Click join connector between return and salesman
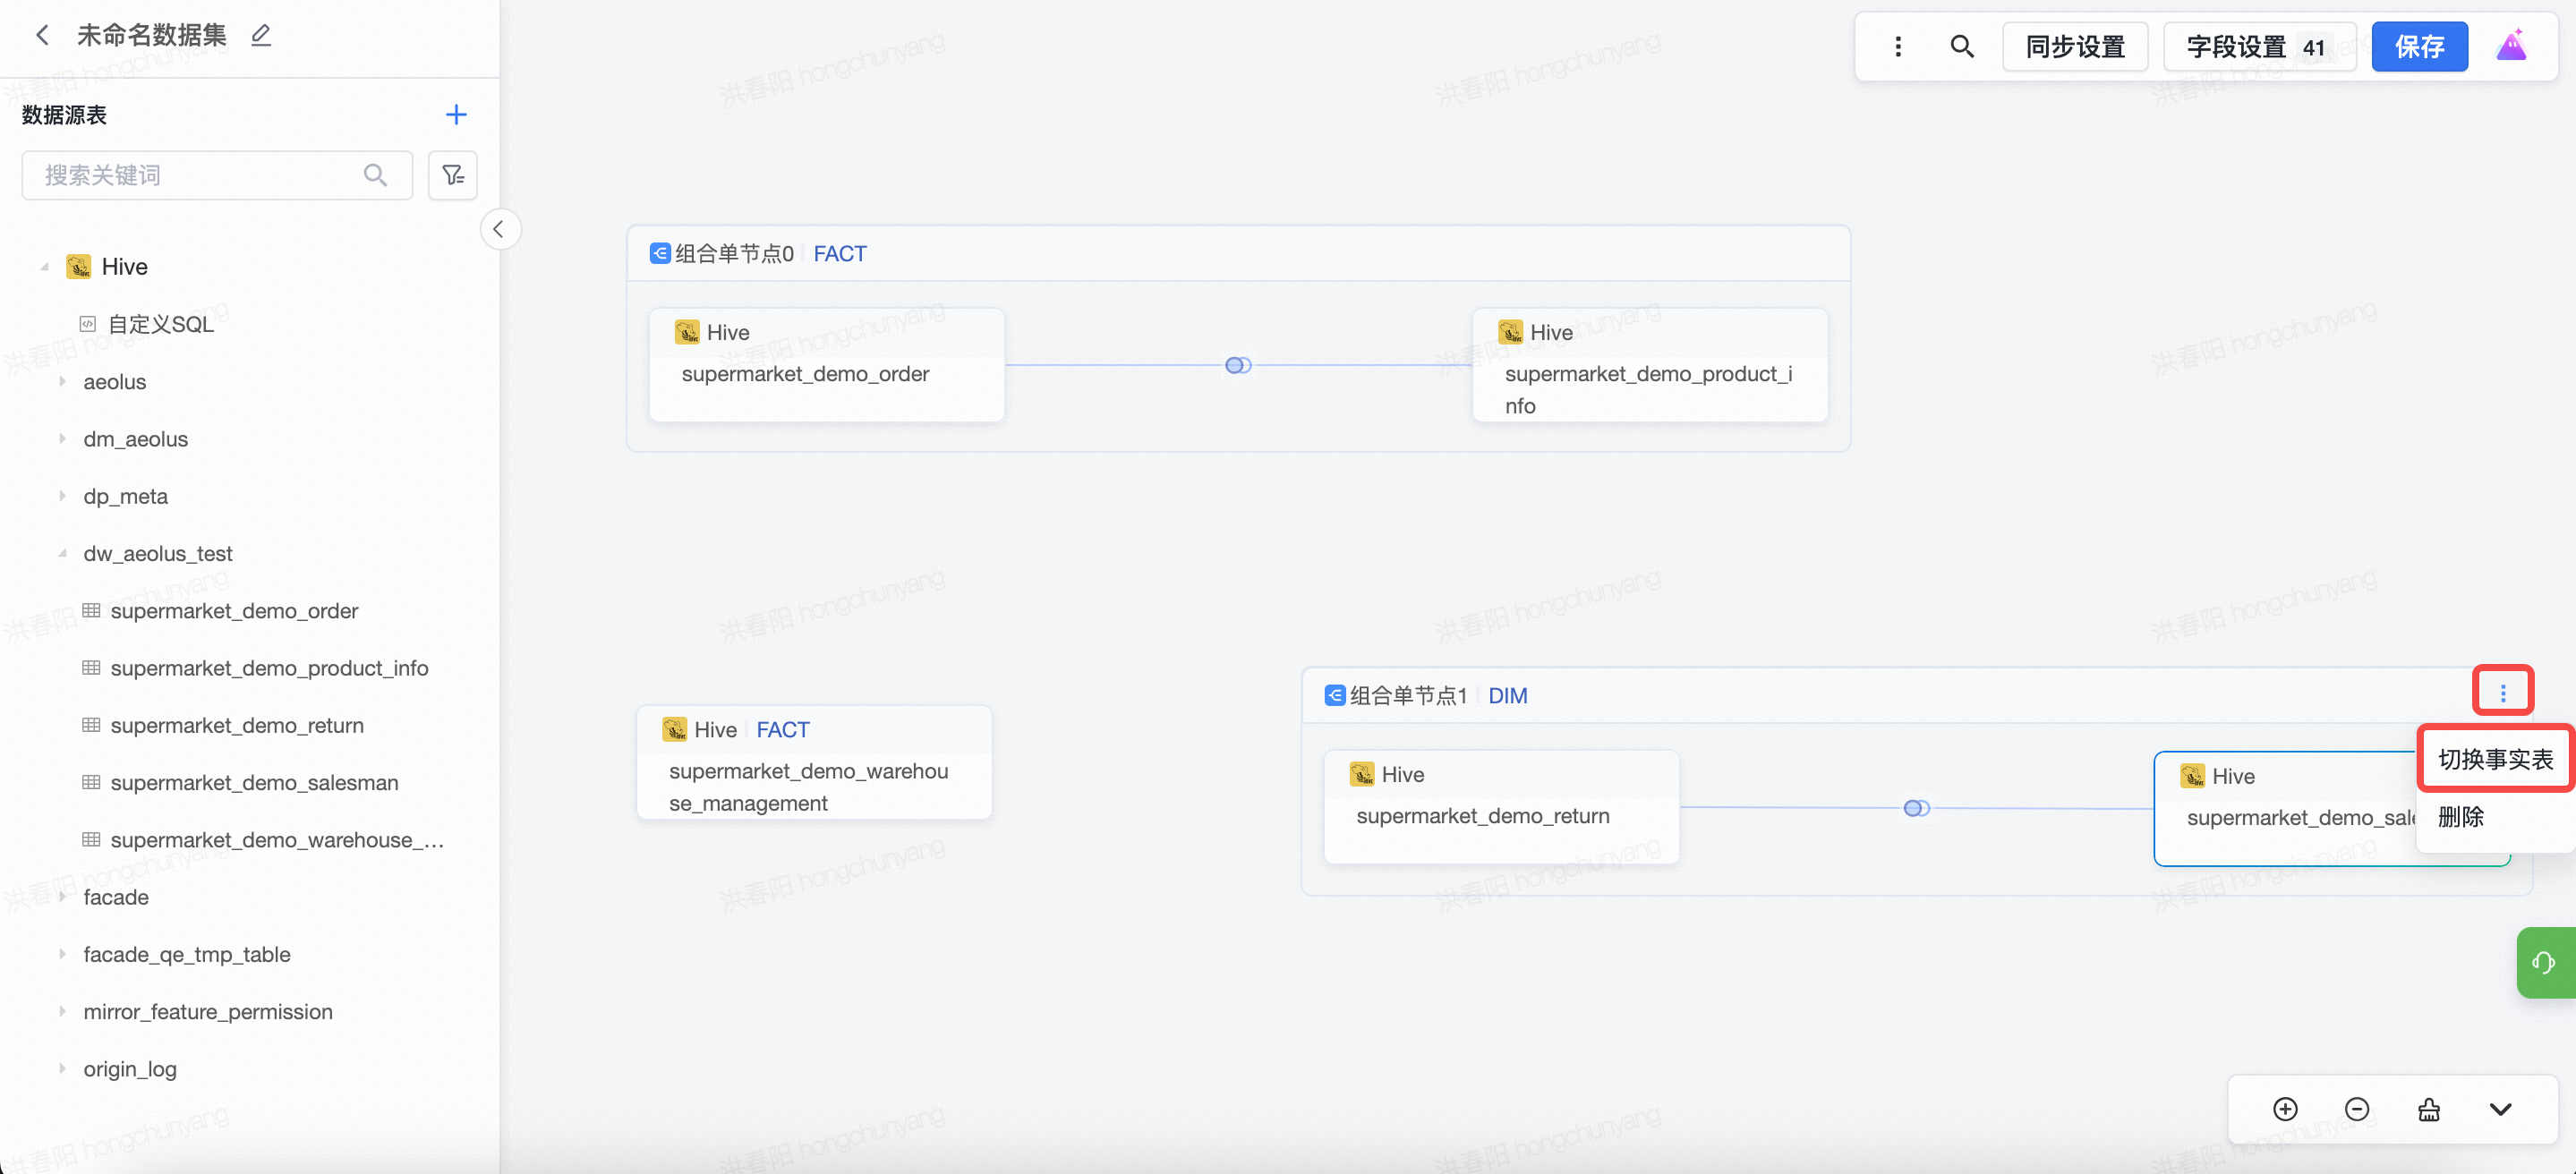The image size is (2576, 1174). [1916, 808]
